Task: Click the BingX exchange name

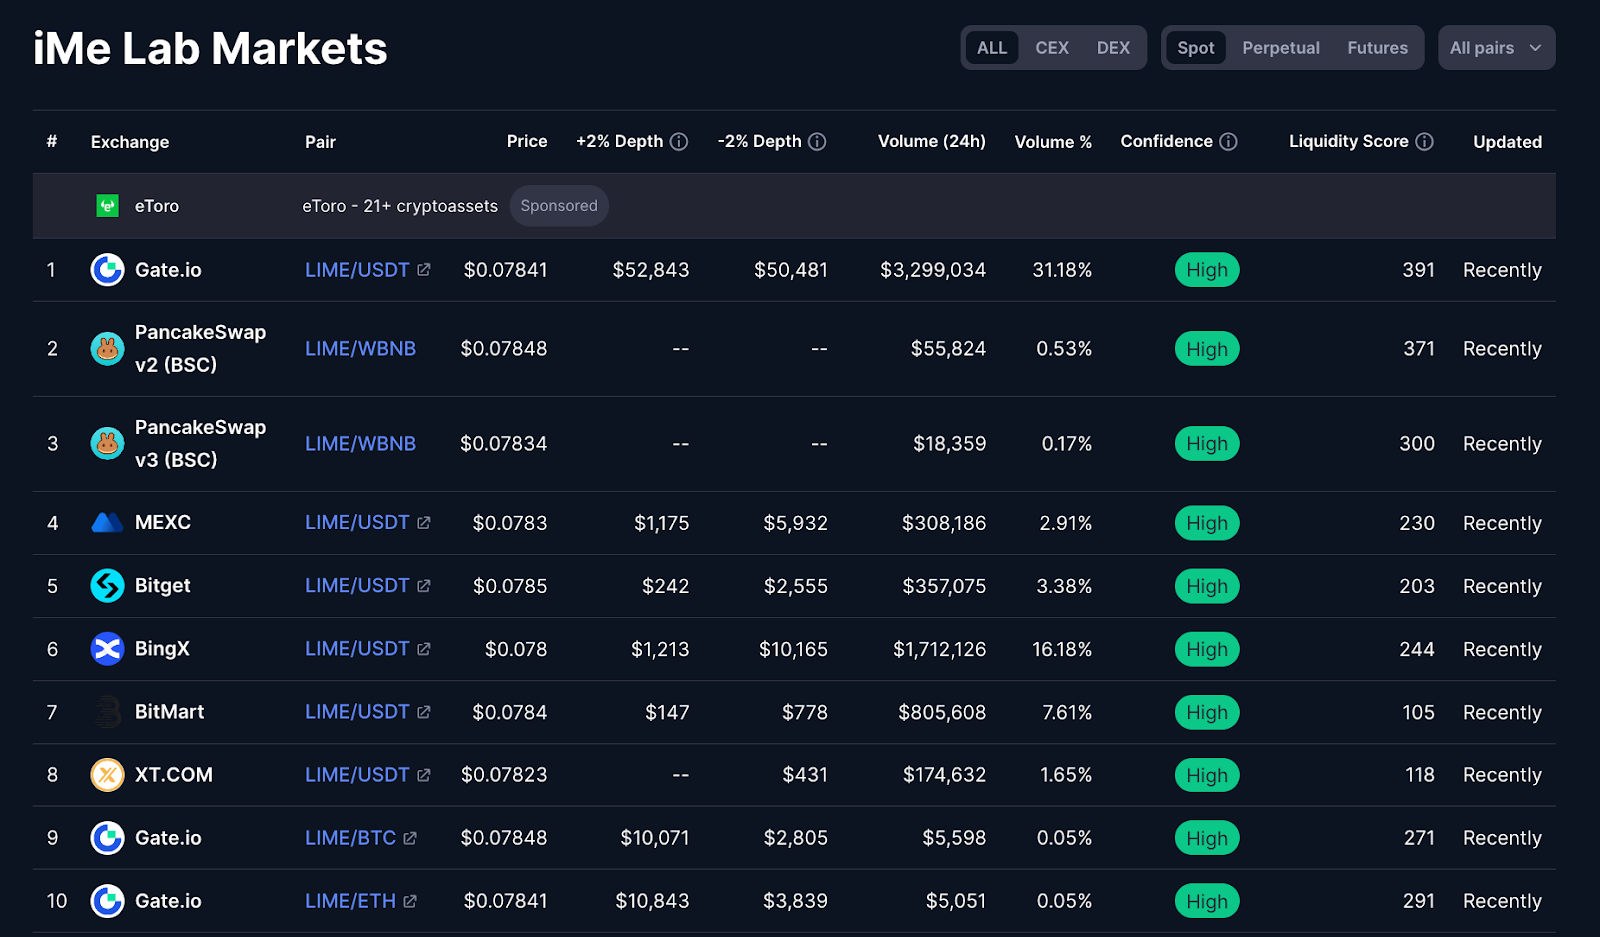Action: pyautogui.click(x=162, y=649)
